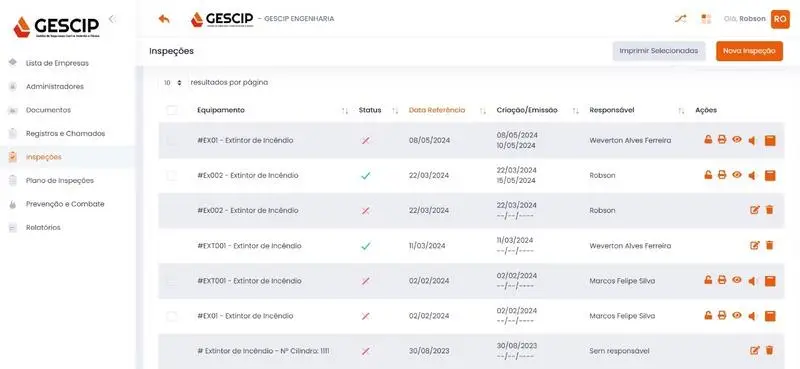
Task: Click the Nova Inspeção button
Action: pyautogui.click(x=749, y=51)
